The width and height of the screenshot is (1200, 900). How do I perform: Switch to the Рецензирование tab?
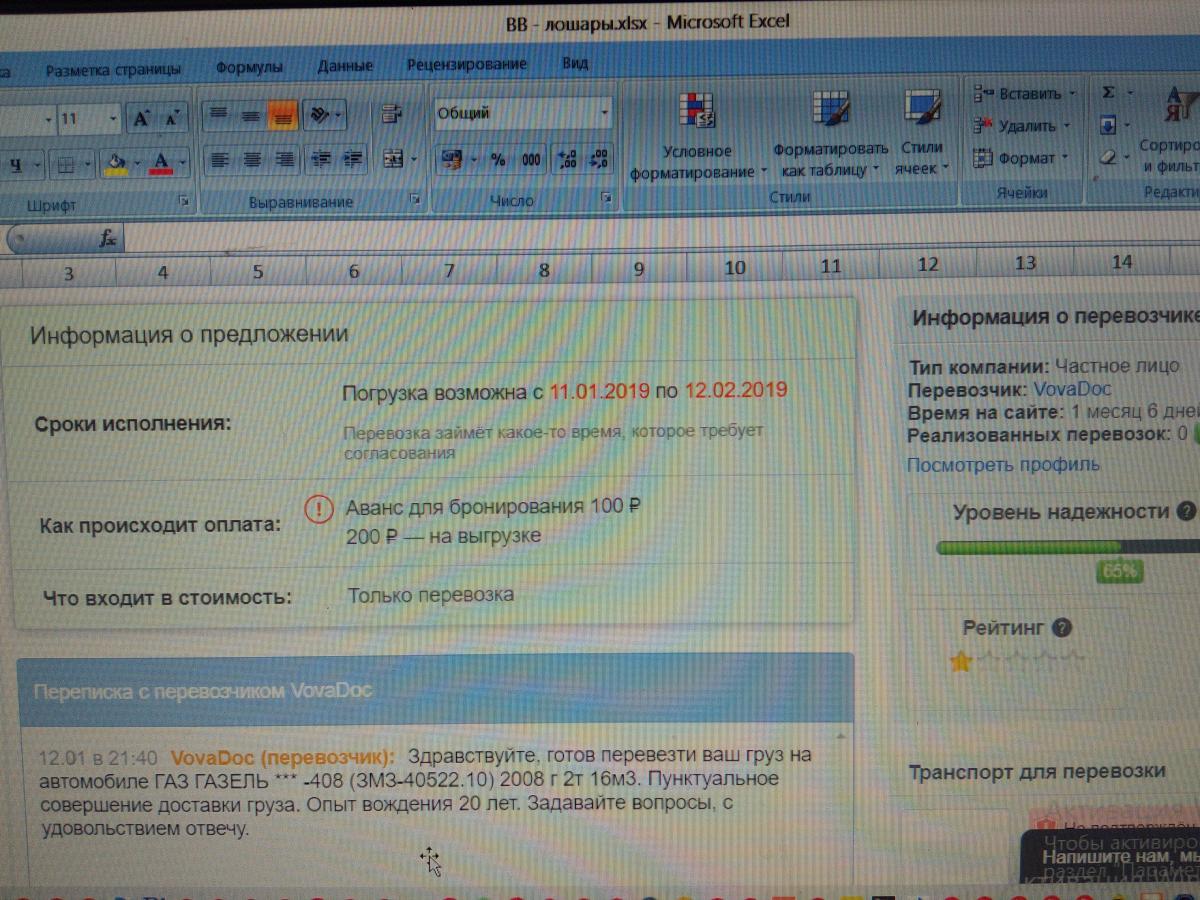(x=466, y=64)
